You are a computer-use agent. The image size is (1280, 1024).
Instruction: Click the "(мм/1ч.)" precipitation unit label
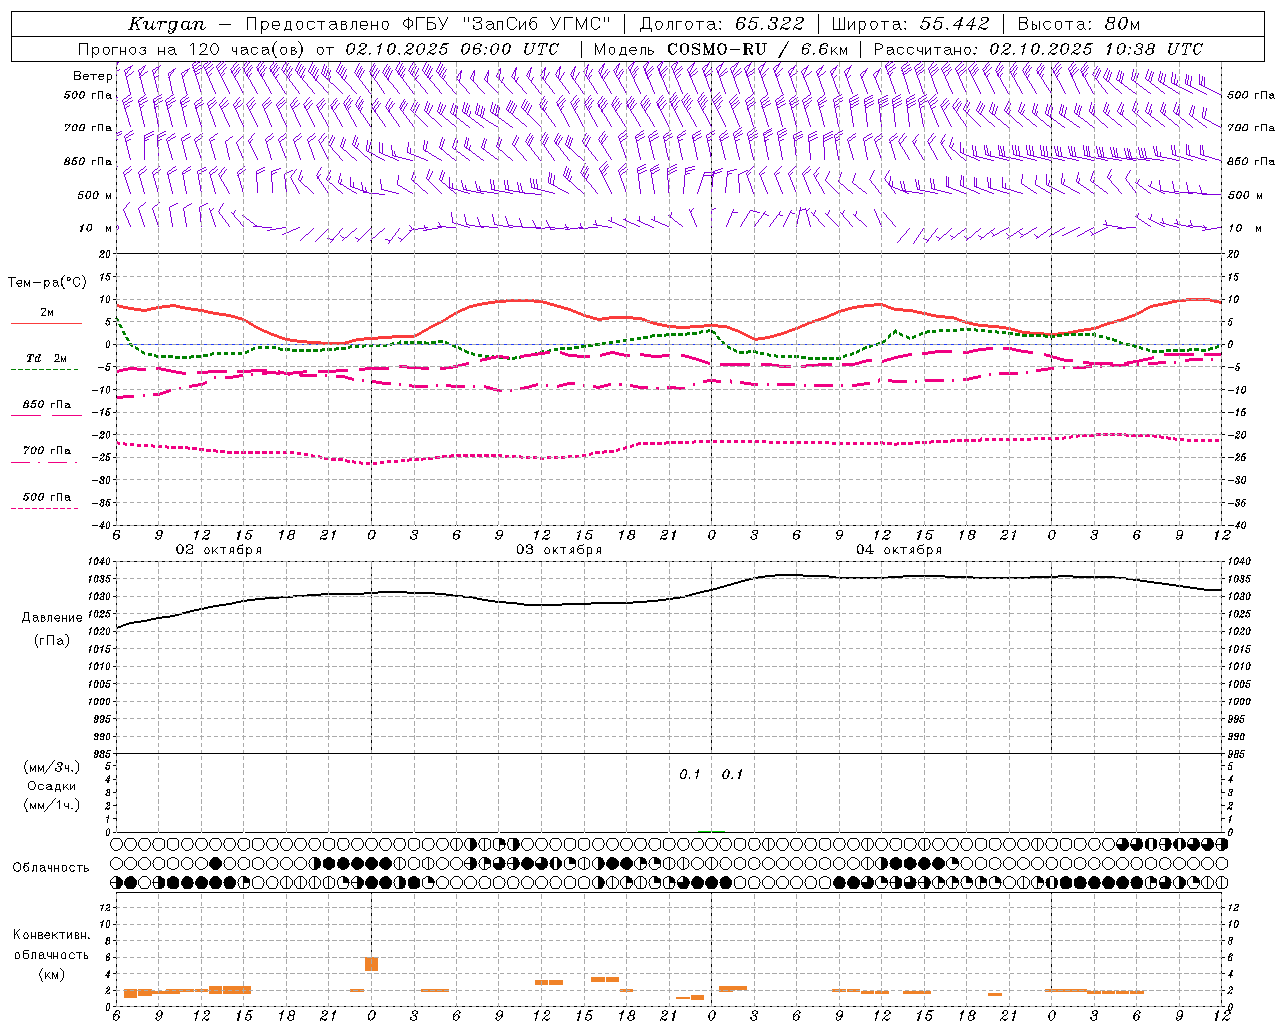pyautogui.click(x=52, y=805)
